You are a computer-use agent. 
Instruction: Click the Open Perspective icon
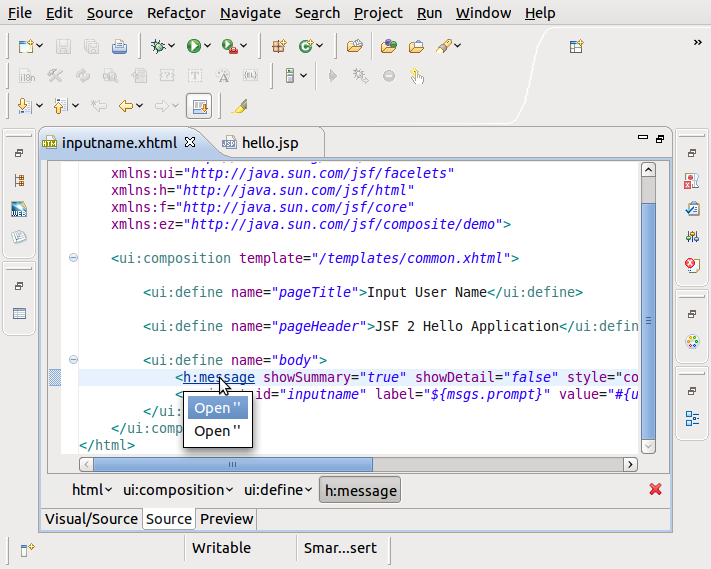576,46
